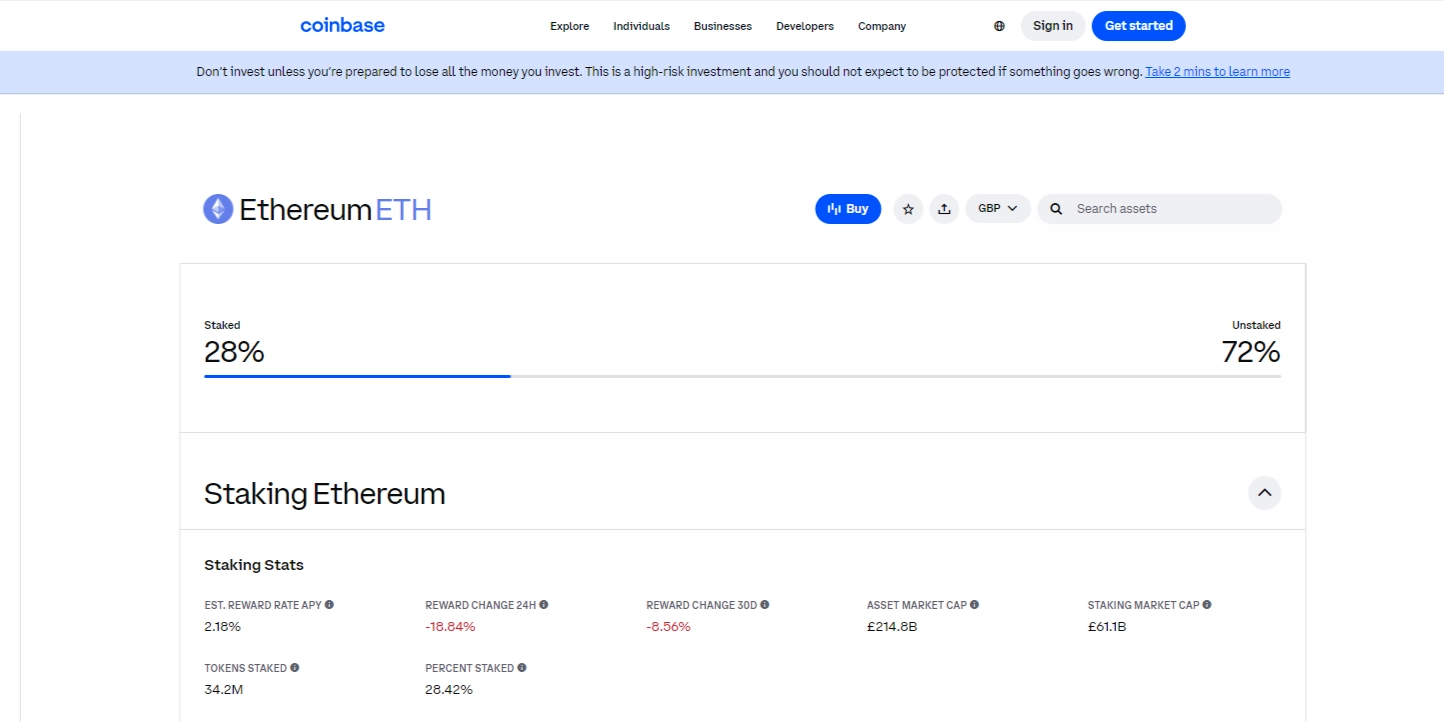Click info icon next to Percent Staked
This screenshot has height=722, width=1444.
pos(522,667)
